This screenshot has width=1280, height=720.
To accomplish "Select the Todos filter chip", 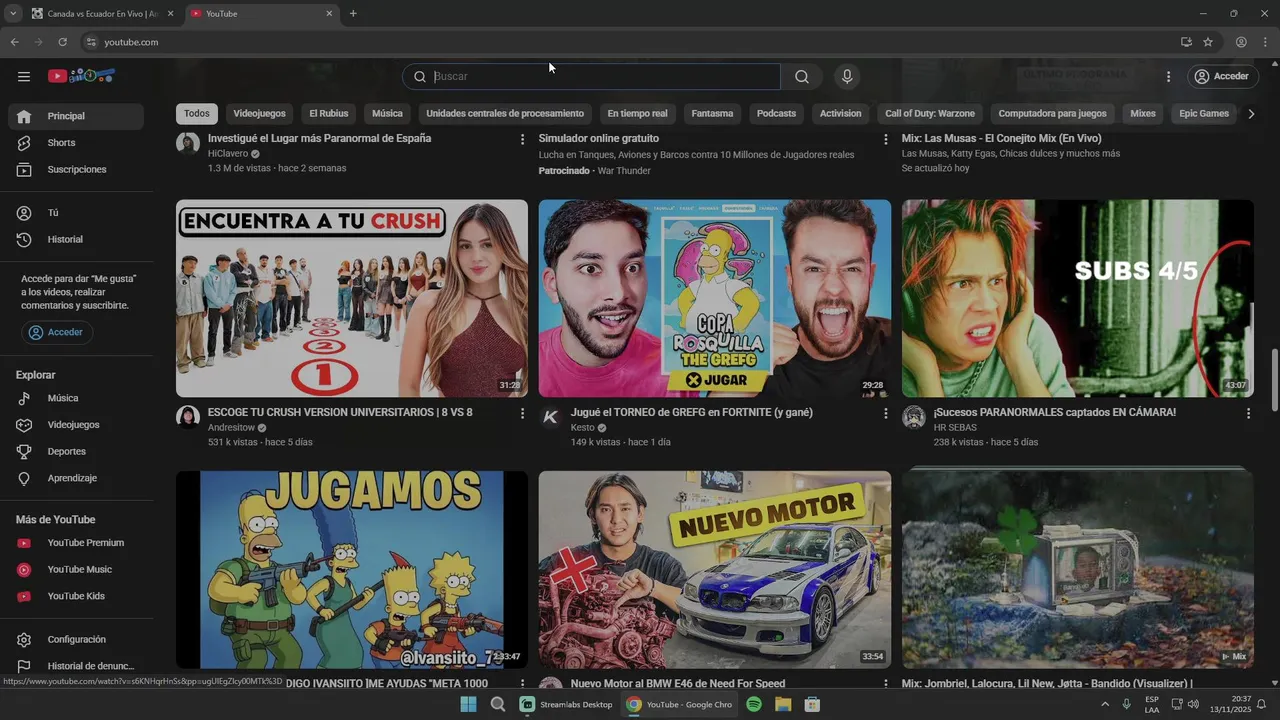I will pos(197,114).
